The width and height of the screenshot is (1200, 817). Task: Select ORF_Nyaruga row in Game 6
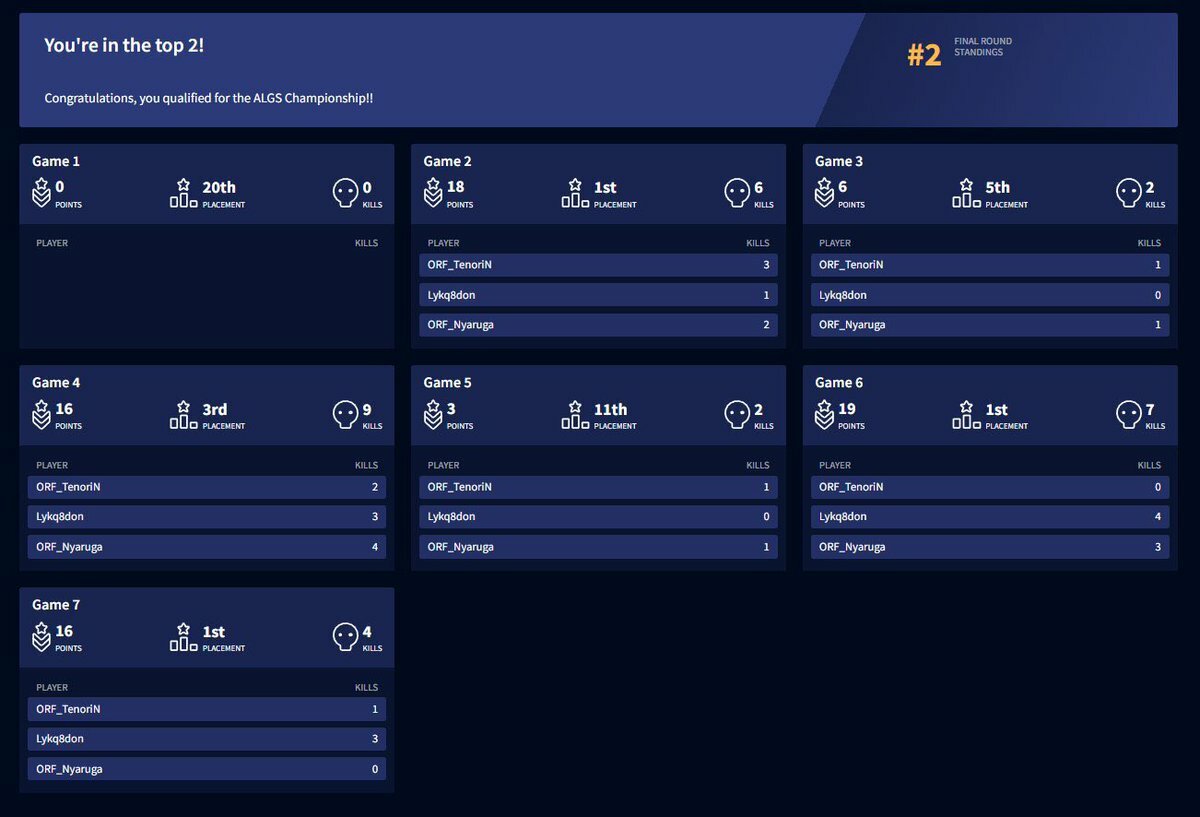tap(989, 547)
